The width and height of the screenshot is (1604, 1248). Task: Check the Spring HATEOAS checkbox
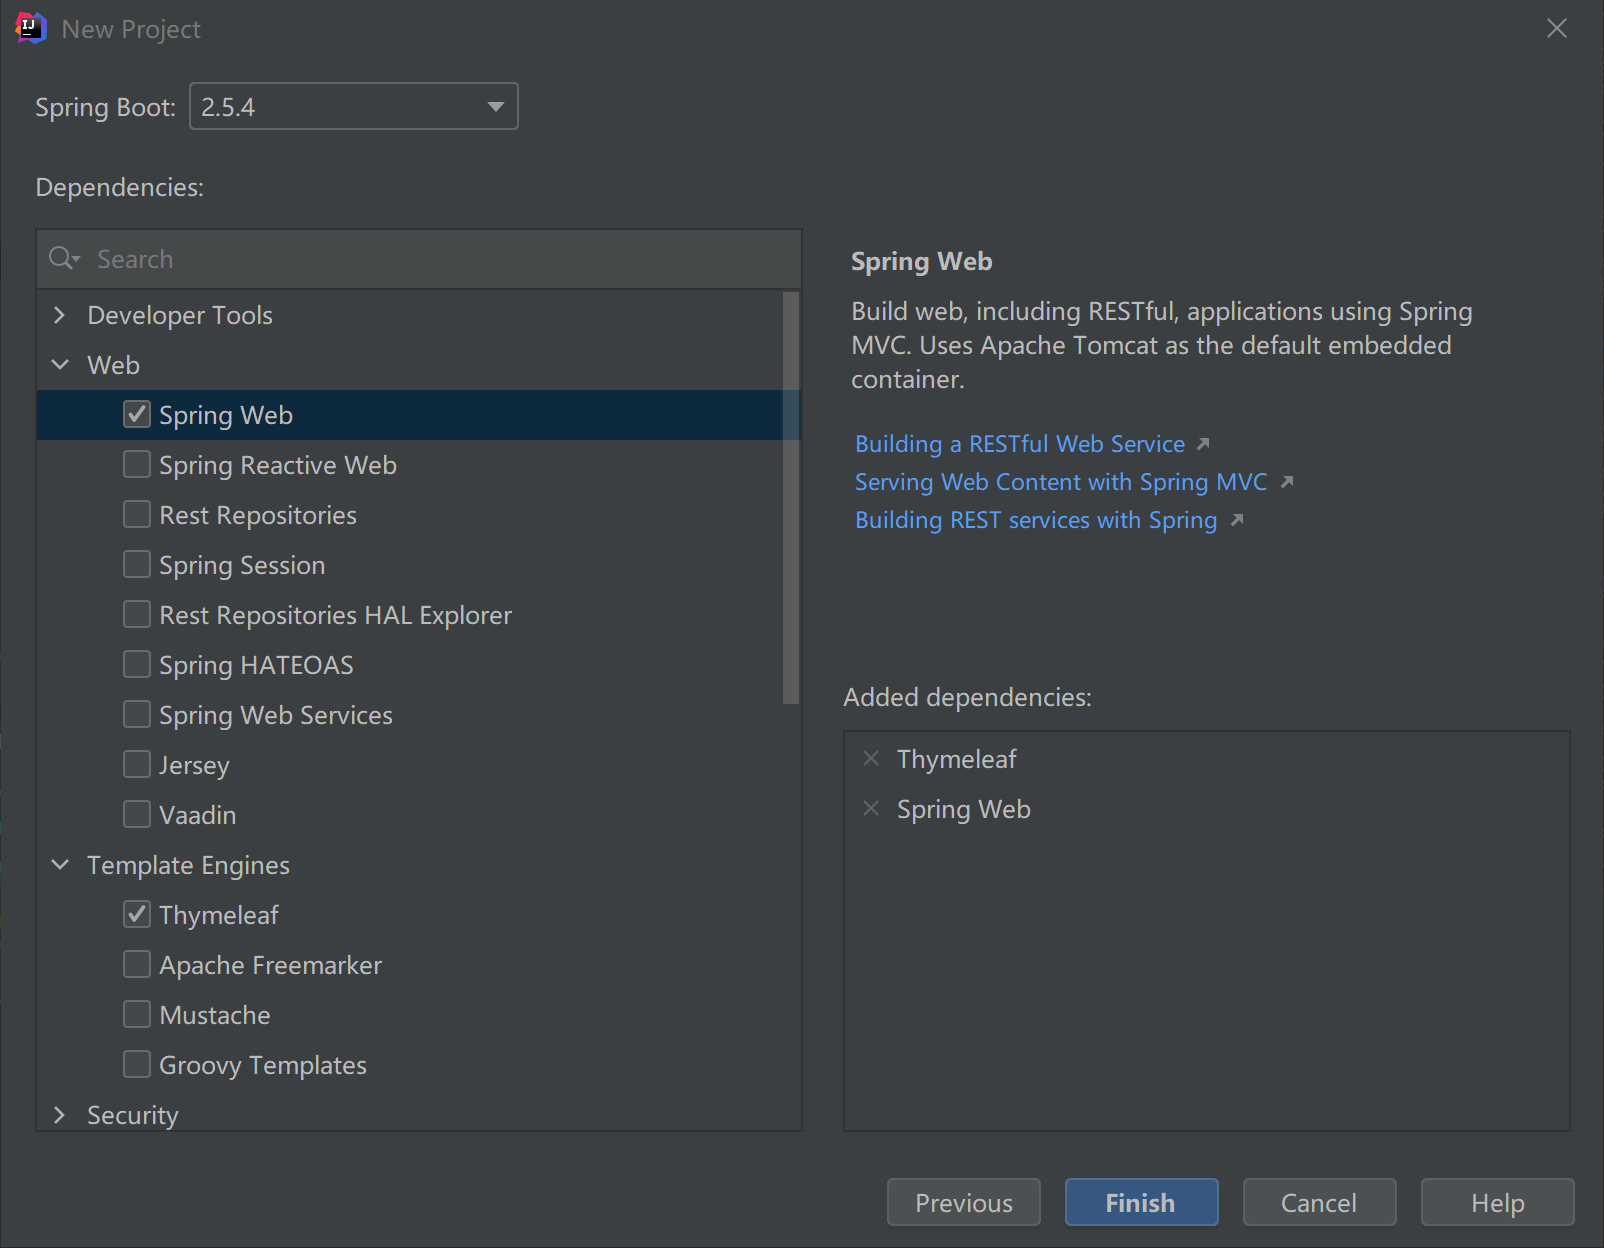[x=137, y=664]
